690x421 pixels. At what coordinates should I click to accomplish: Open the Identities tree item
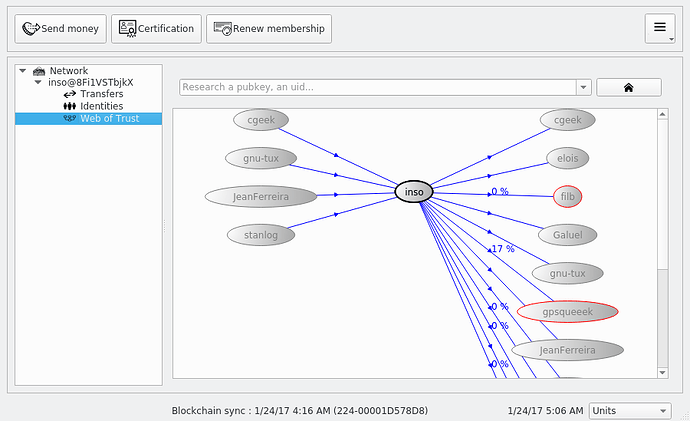(102, 106)
